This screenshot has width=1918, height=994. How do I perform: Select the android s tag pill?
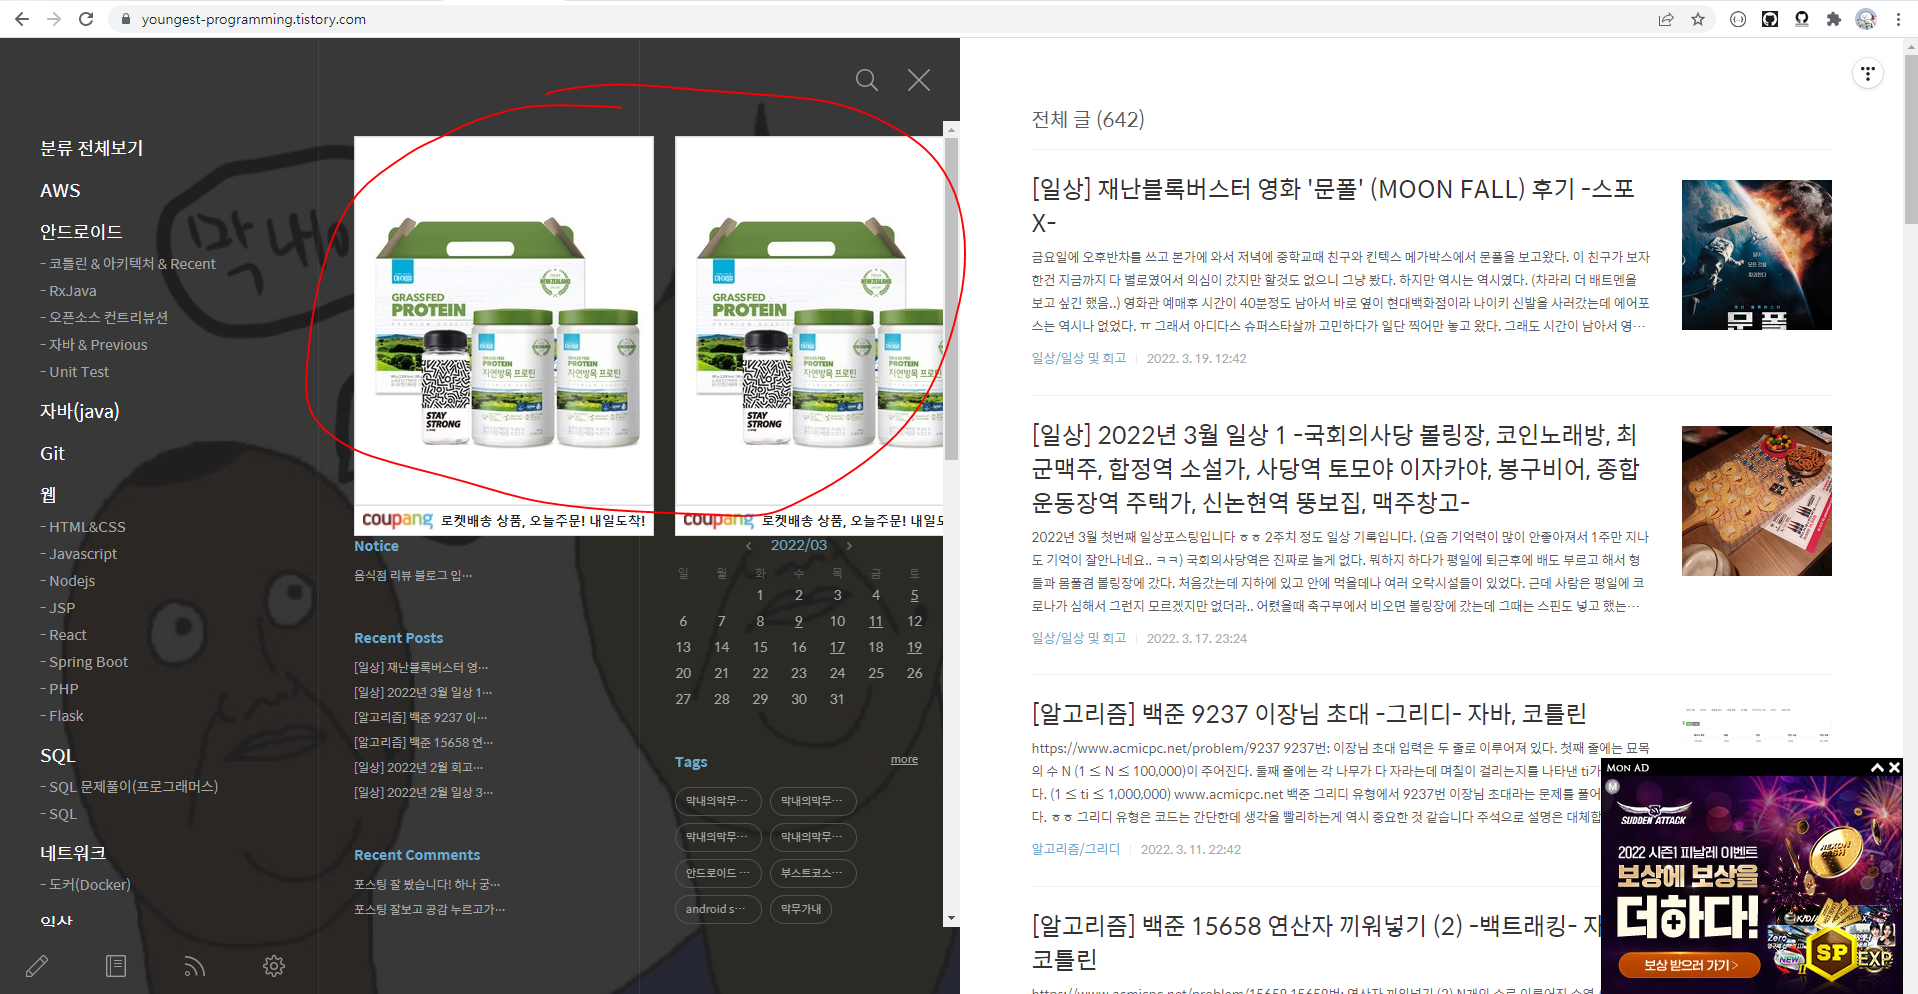pyautogui.click(x=718, y=909)
